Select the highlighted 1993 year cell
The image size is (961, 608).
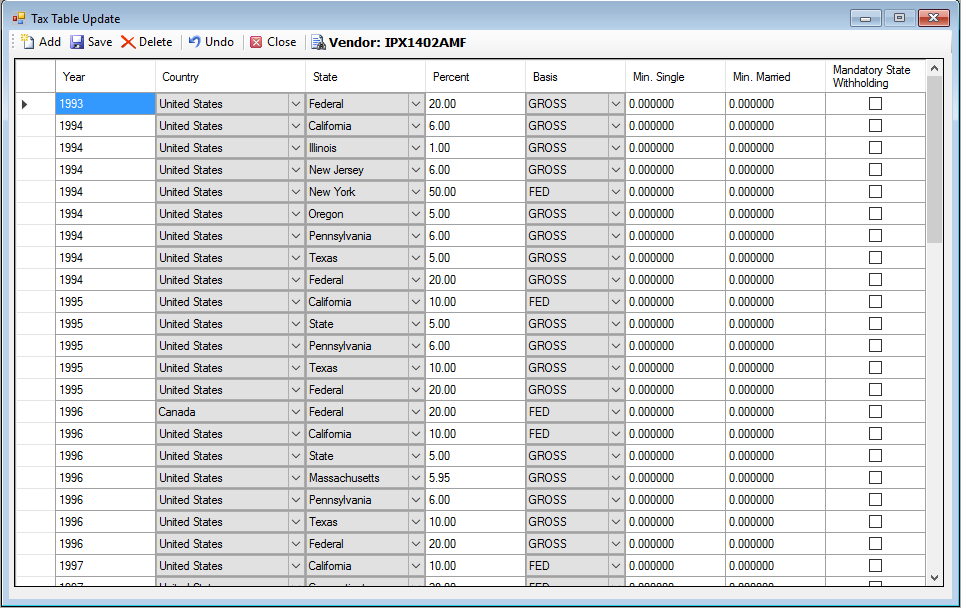(x=105, y=104)
